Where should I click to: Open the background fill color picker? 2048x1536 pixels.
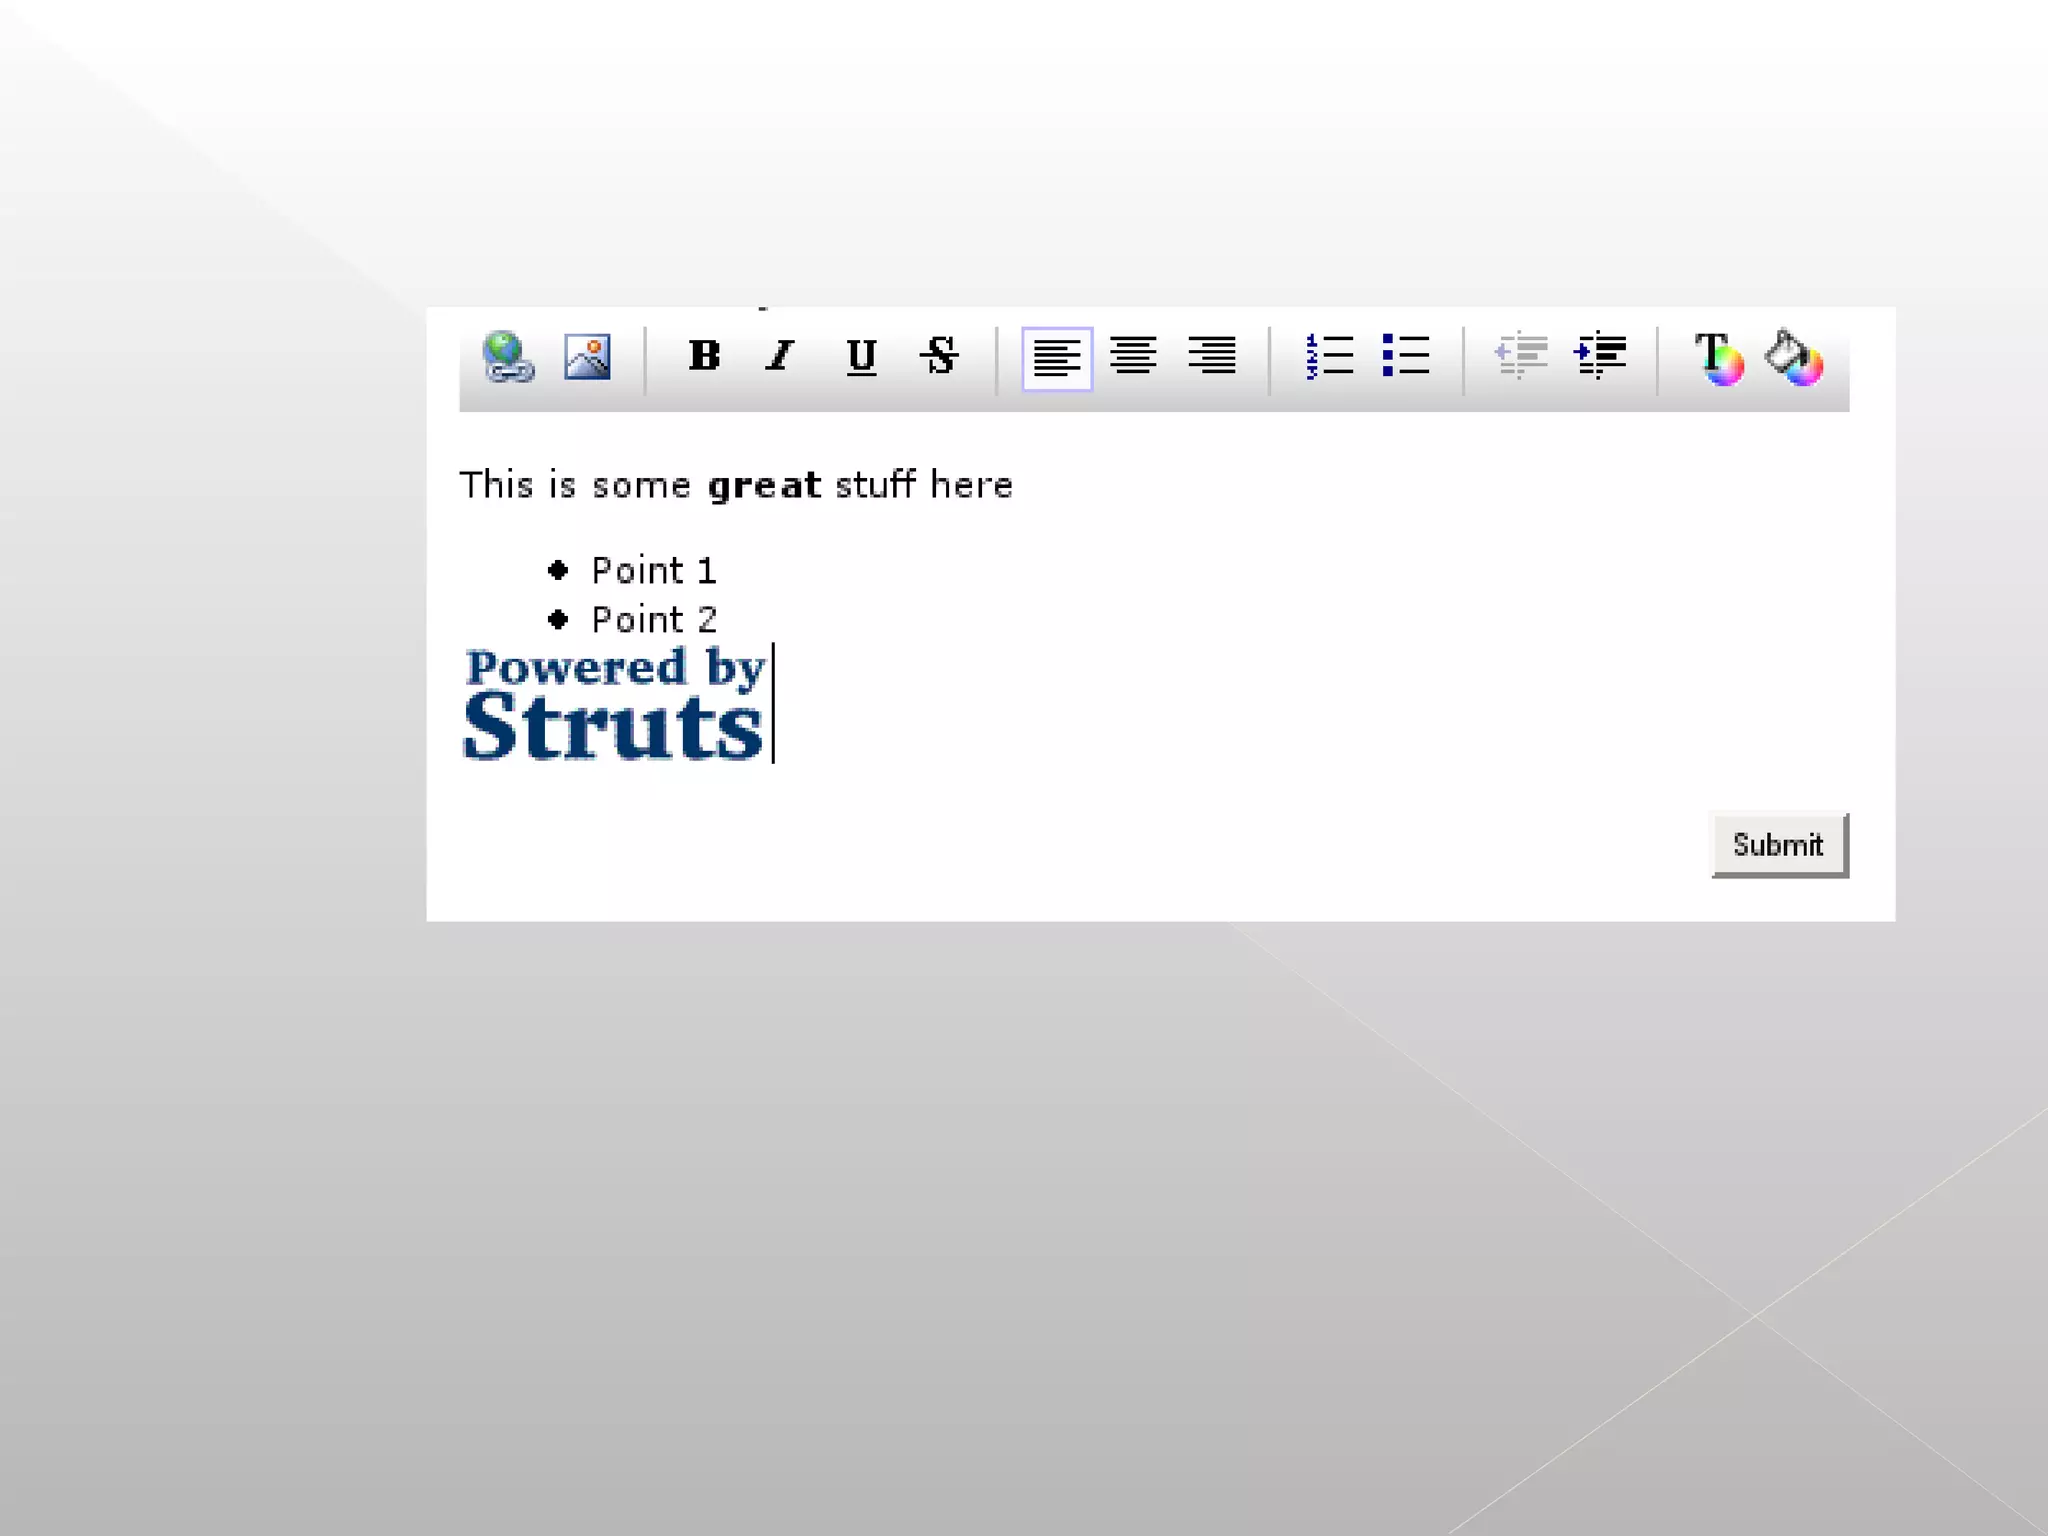pyautogui.click(x=1794, y=358)
